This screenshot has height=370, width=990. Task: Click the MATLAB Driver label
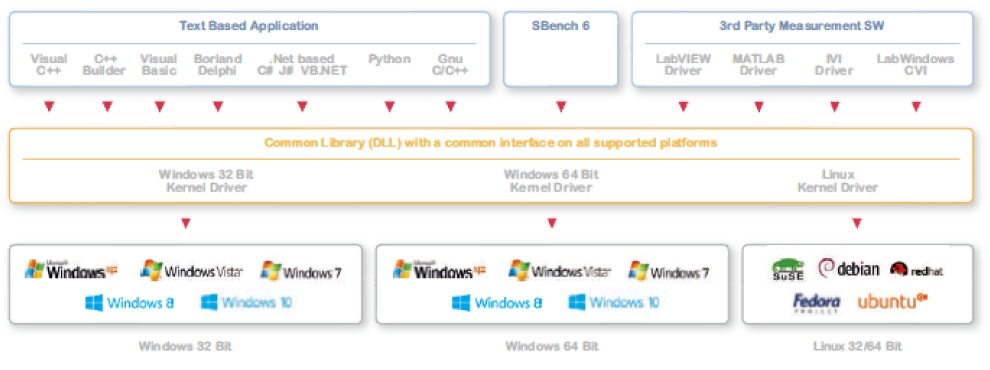point(758,64)
